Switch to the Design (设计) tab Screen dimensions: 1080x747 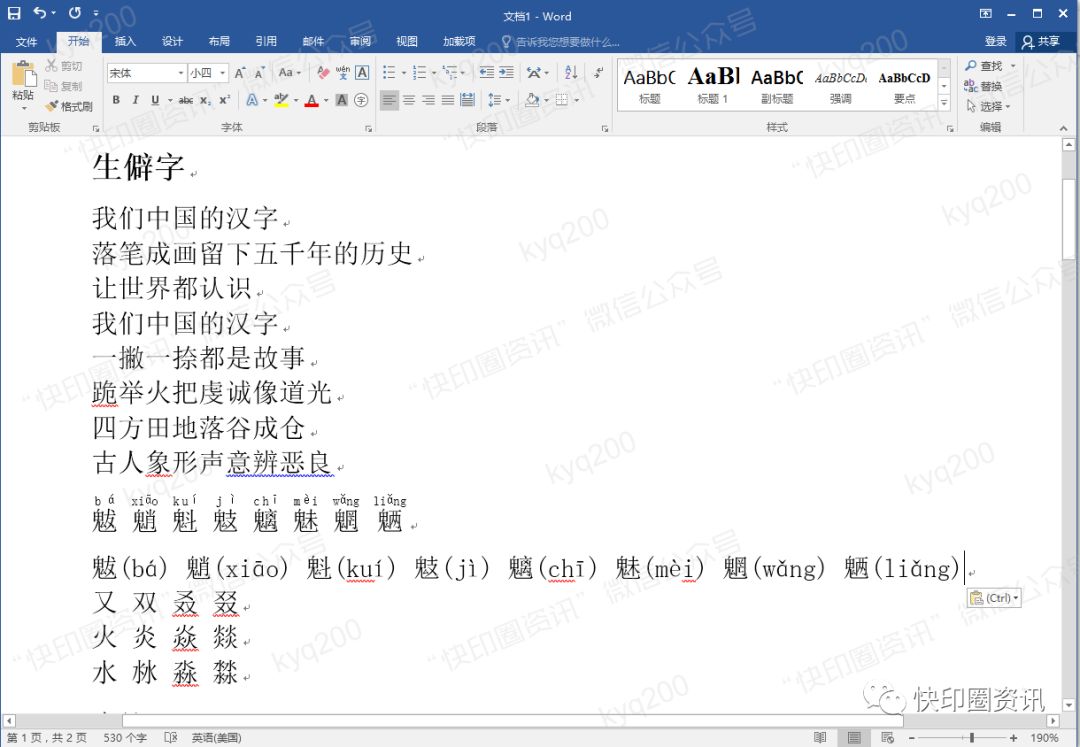pos(172,41)
